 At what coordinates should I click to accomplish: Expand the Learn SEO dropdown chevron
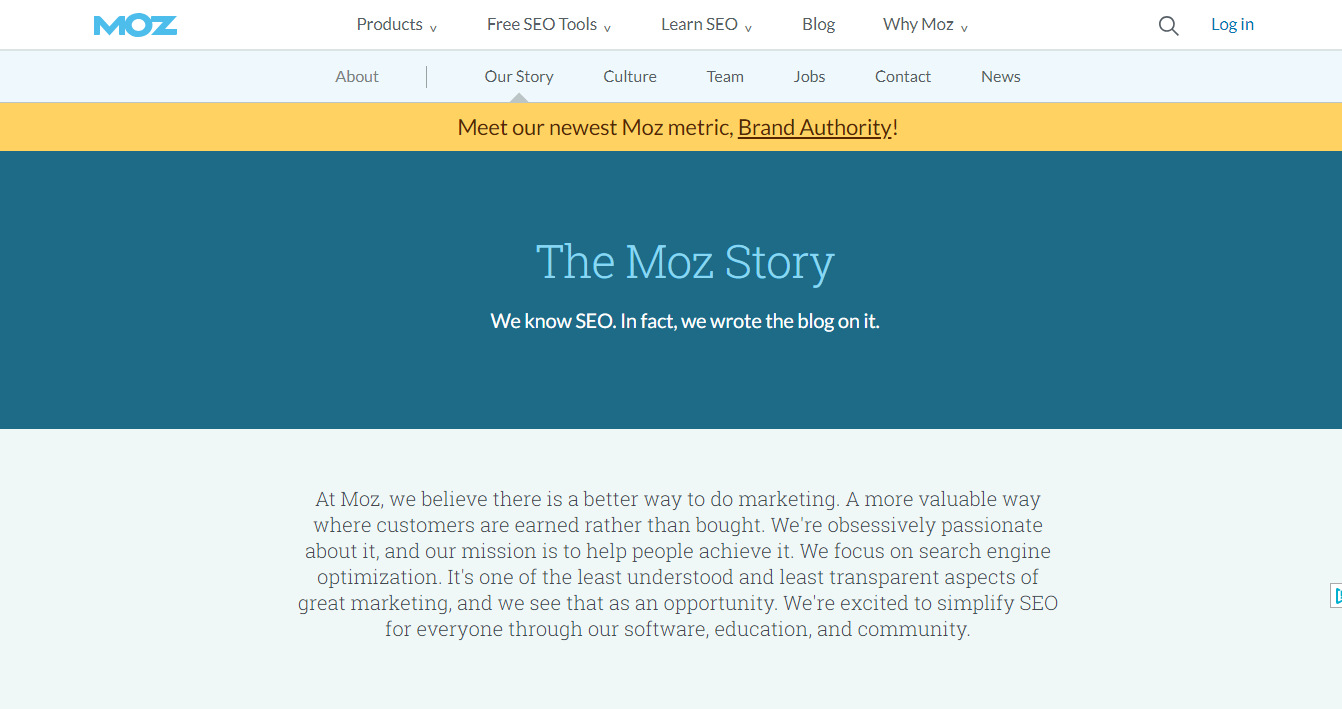(x=746, y=28)
